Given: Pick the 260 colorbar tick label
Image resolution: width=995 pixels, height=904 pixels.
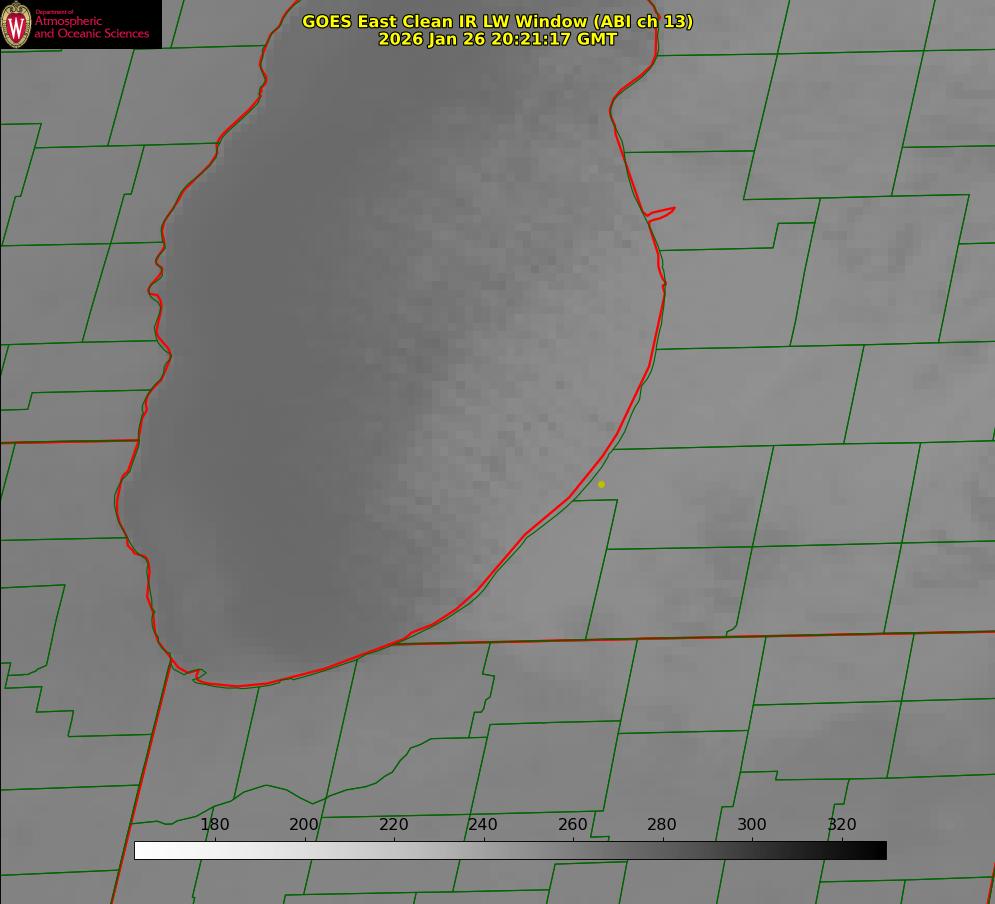Looking at the screenshot, I should 573,825.
